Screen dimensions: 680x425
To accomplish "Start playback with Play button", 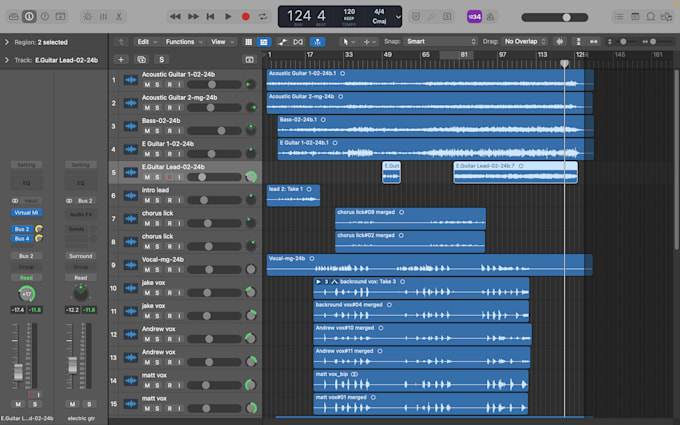I will point(228,16).
